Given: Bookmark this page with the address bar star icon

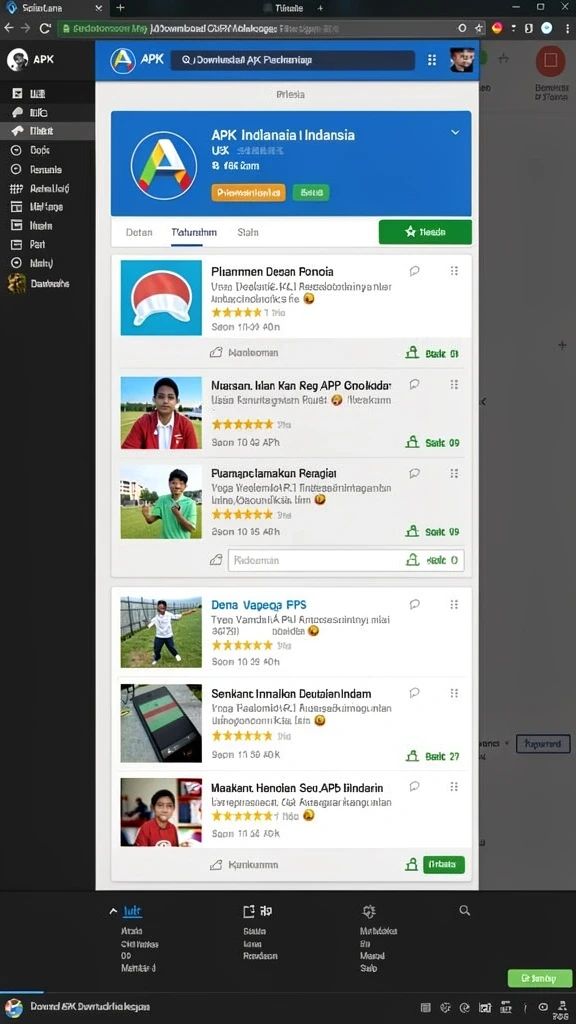Looking at the screenshot, I should click(479, 28).
